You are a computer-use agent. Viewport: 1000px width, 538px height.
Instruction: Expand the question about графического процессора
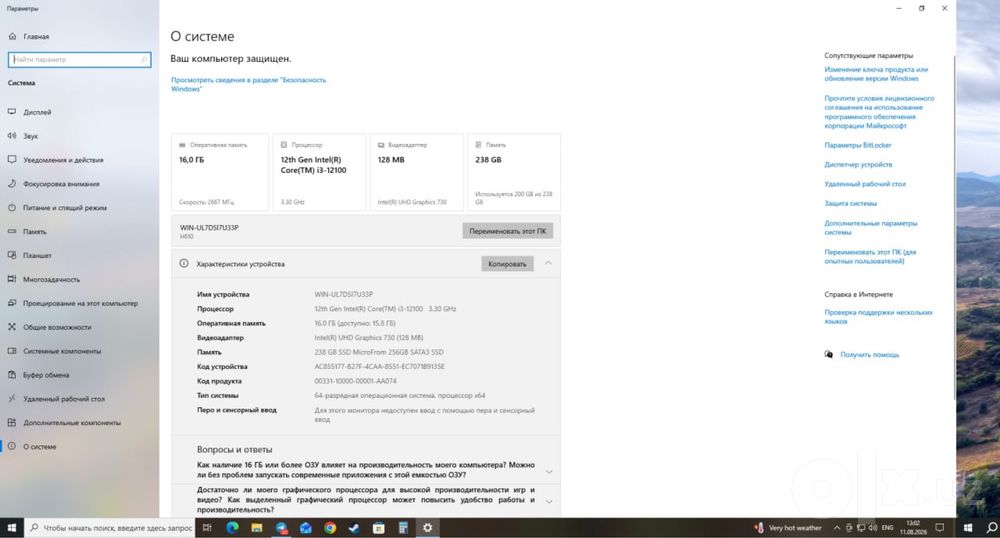[x=548, y=501]
